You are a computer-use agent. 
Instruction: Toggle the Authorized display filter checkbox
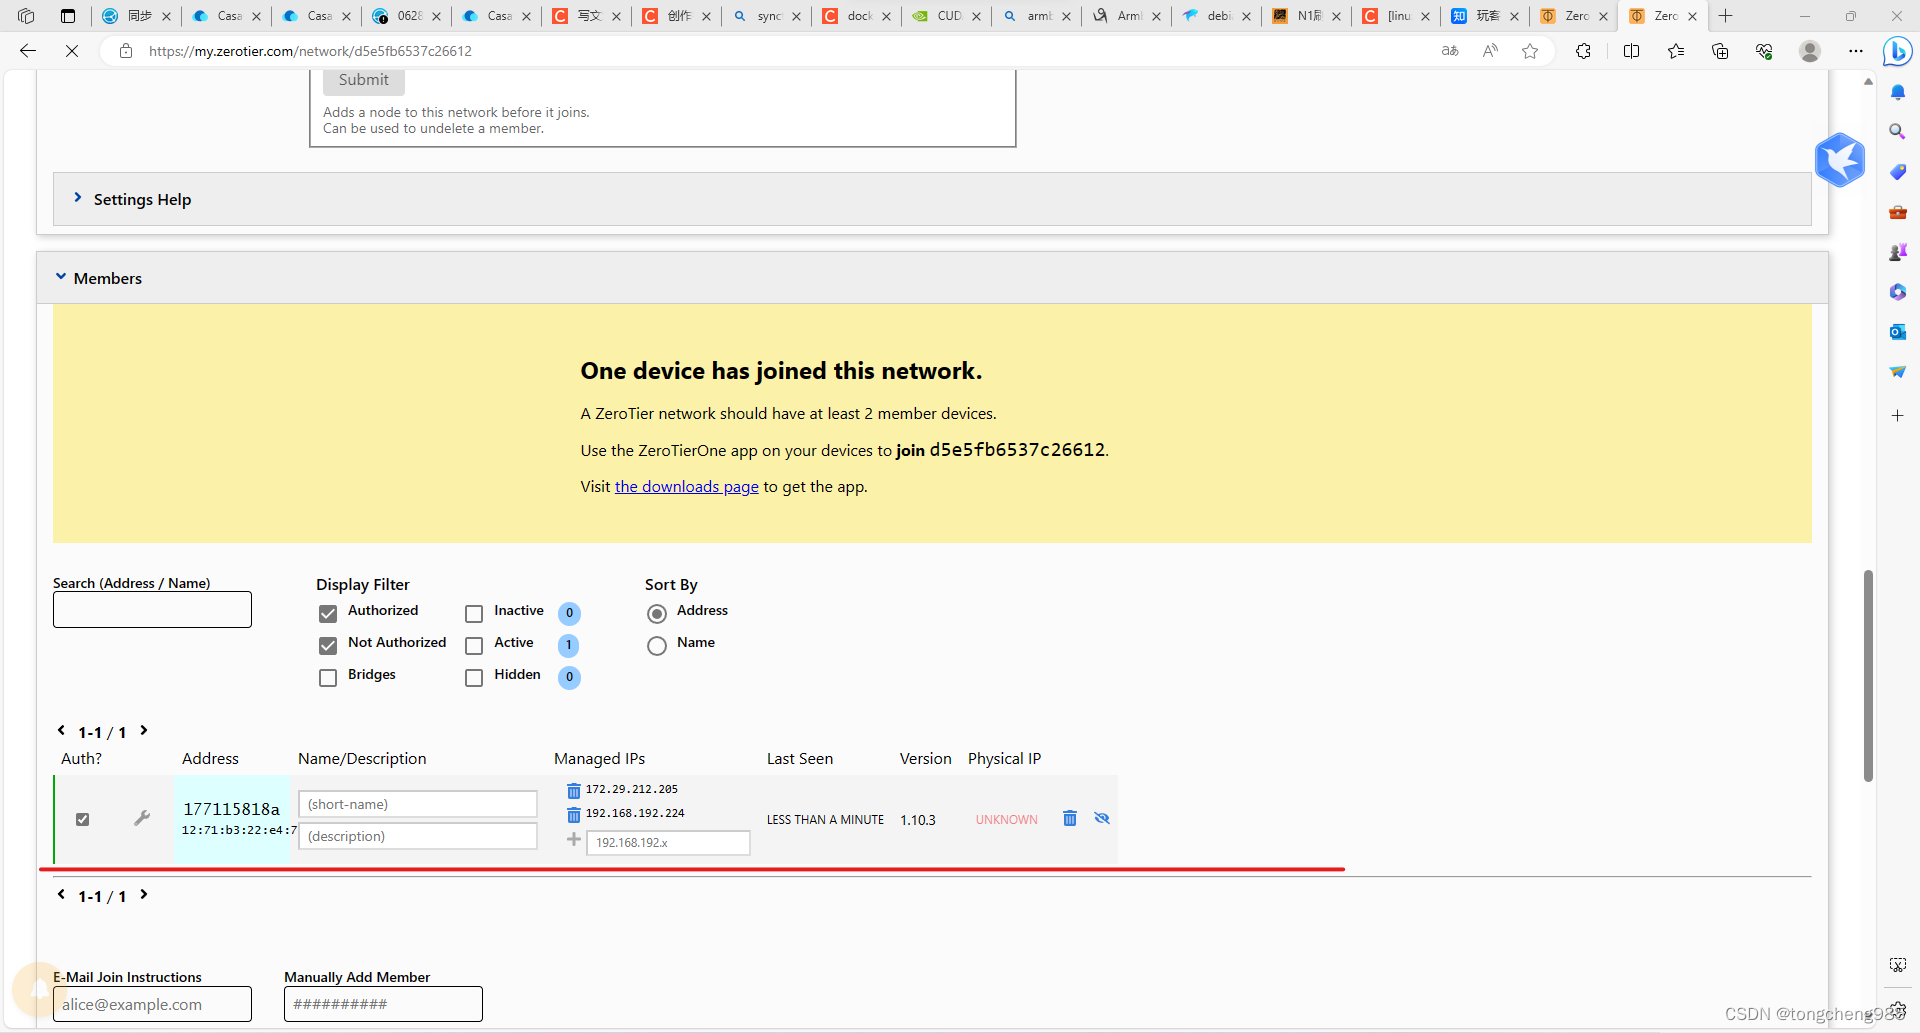[328, 613]
